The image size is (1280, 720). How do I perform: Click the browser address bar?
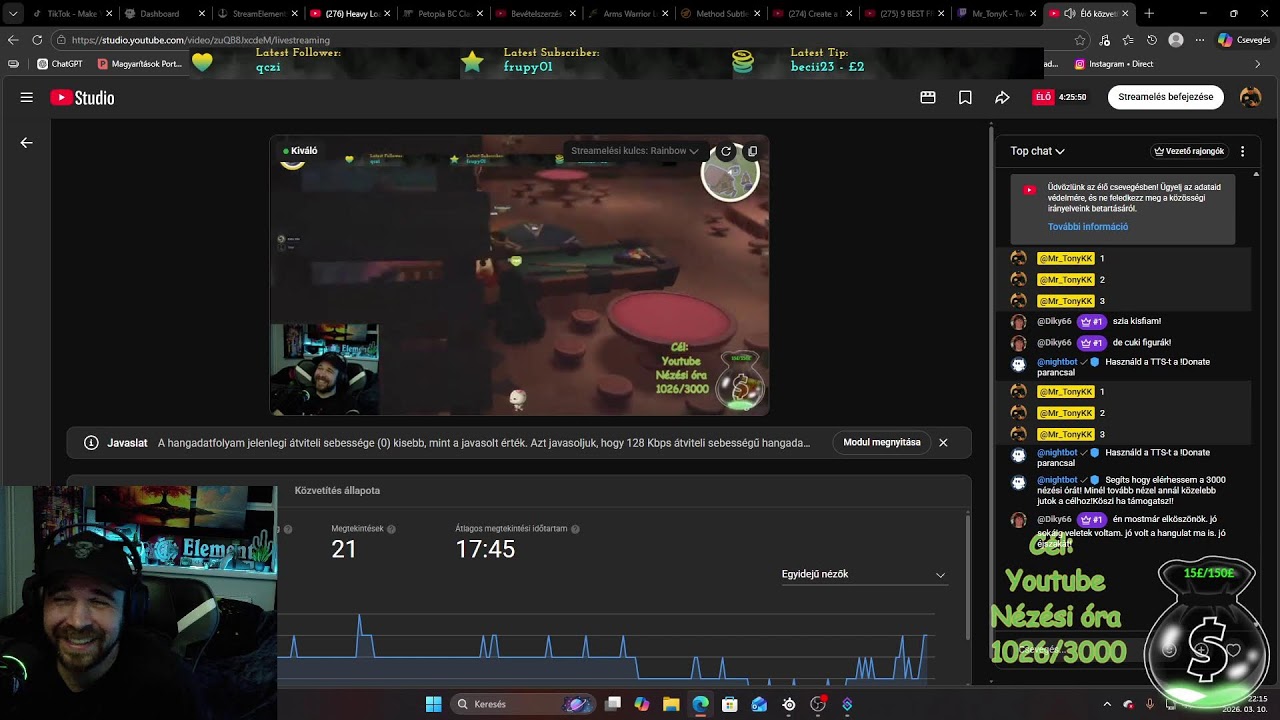tap(560, 40)
